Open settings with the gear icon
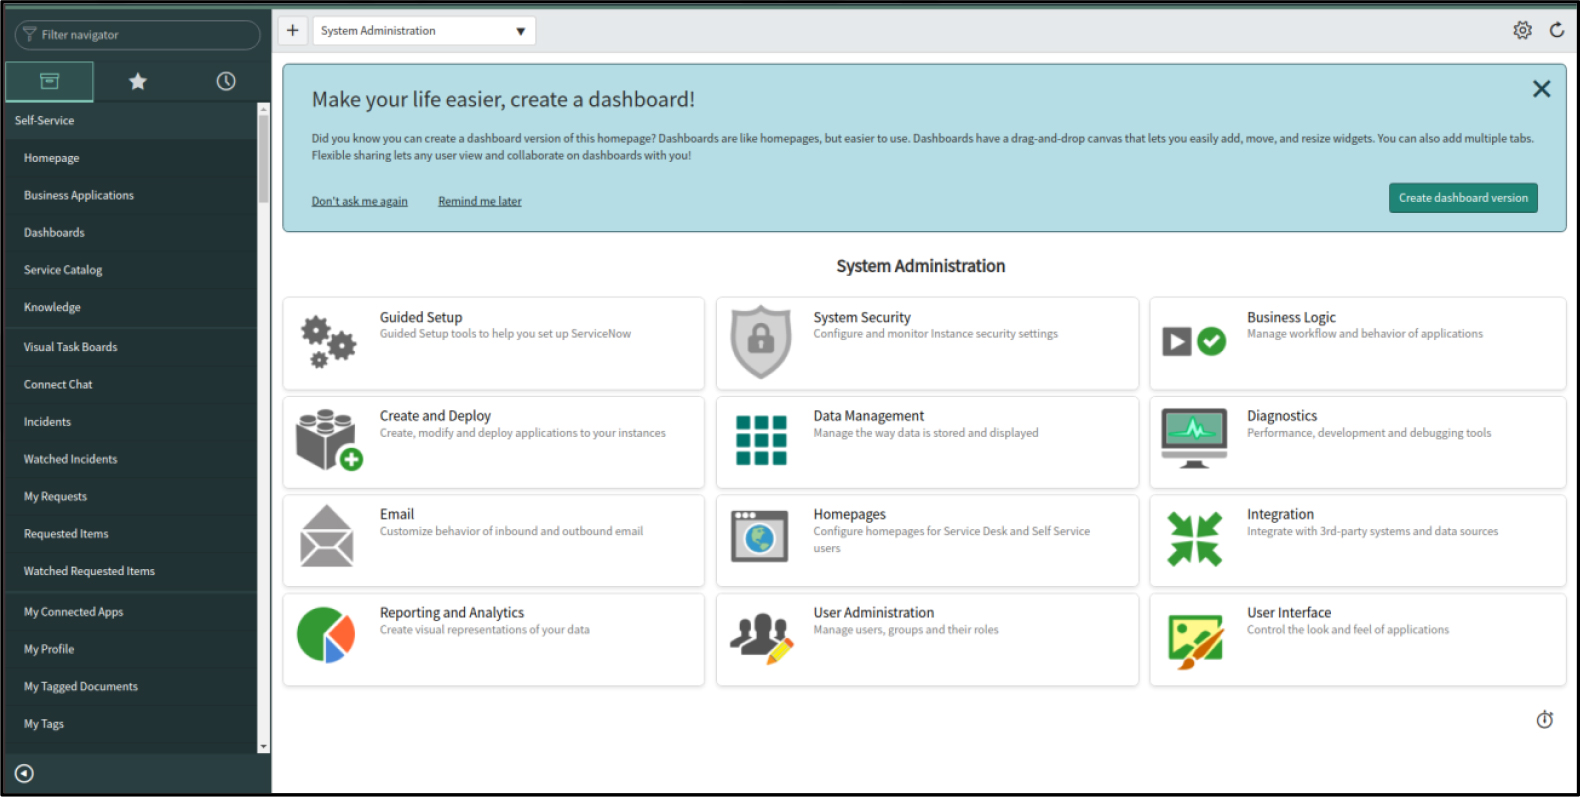Viewport: 1580px width, 797px height. coord(1522,30)
